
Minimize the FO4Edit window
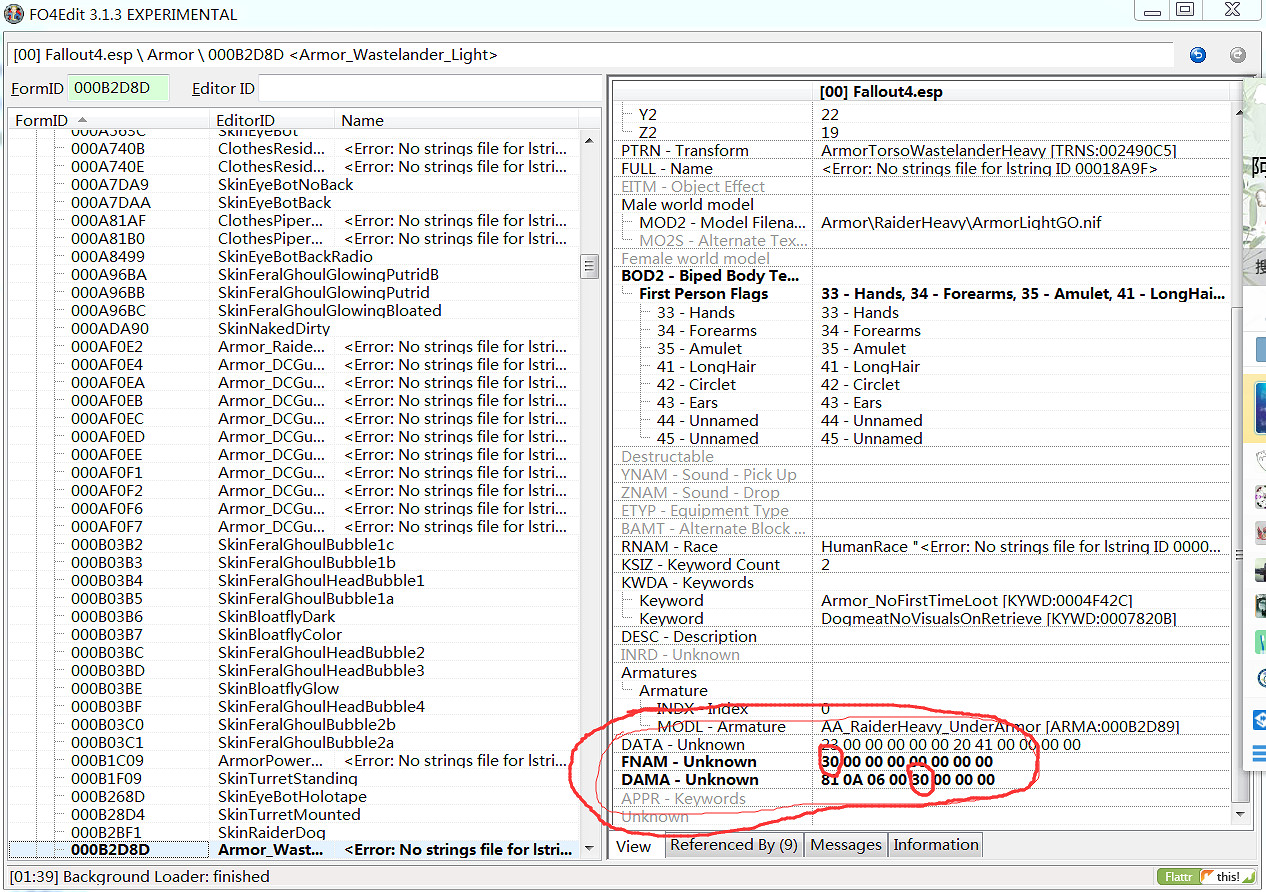pyautogui.click(x=1150, y=10)
